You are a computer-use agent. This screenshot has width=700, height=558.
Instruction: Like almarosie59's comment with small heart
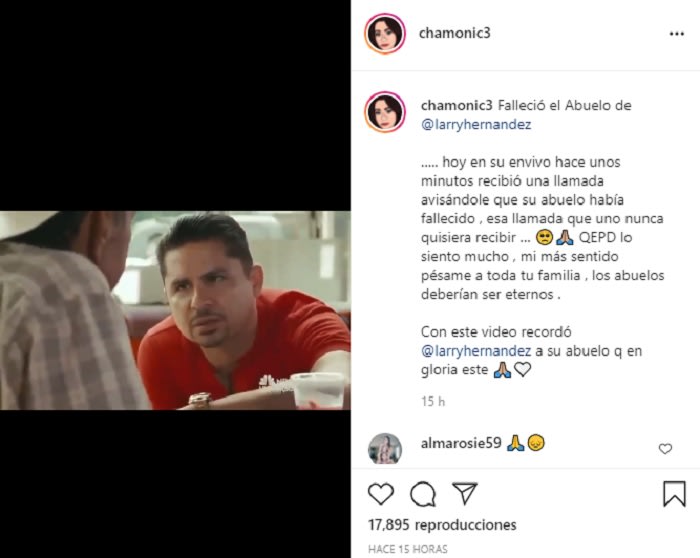[x=665, y=449]
